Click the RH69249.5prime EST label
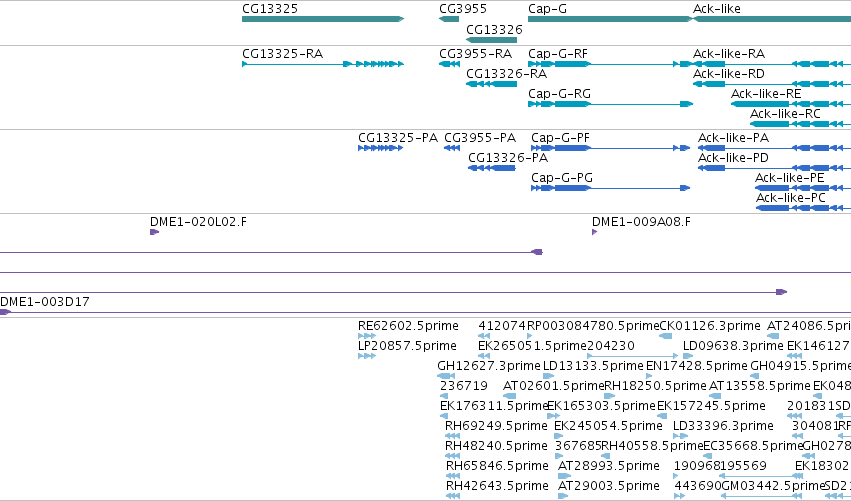The width and height of the screenshot is (851, 501). tap(496, 426)
